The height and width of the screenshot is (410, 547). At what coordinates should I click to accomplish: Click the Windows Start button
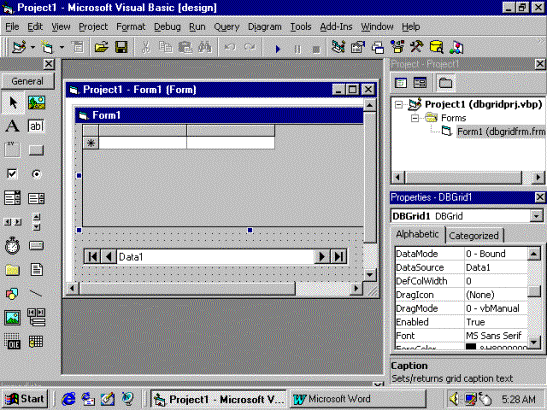point(24,399)
